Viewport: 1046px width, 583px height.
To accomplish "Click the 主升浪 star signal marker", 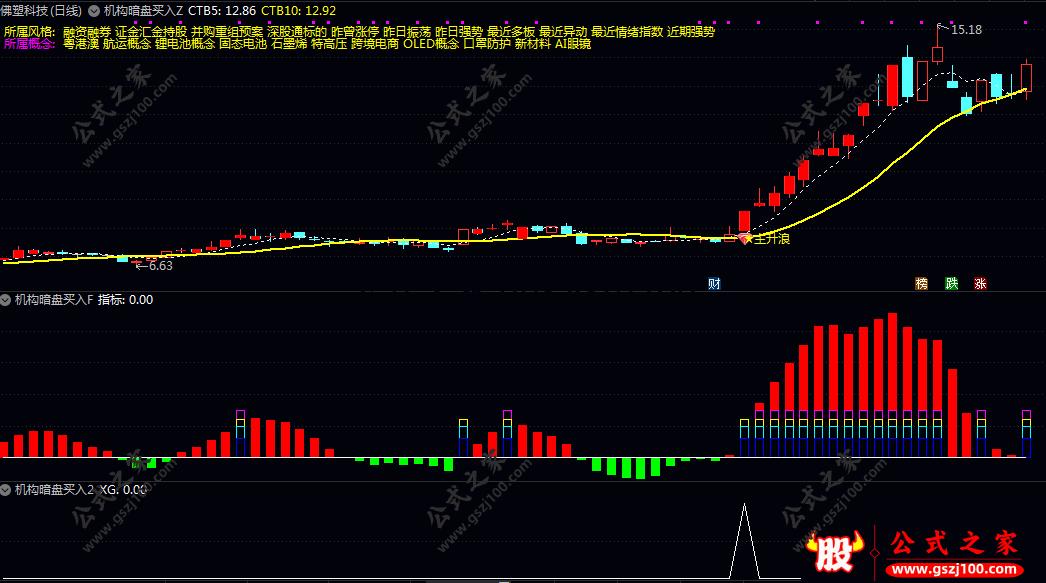I will point(747,238).
